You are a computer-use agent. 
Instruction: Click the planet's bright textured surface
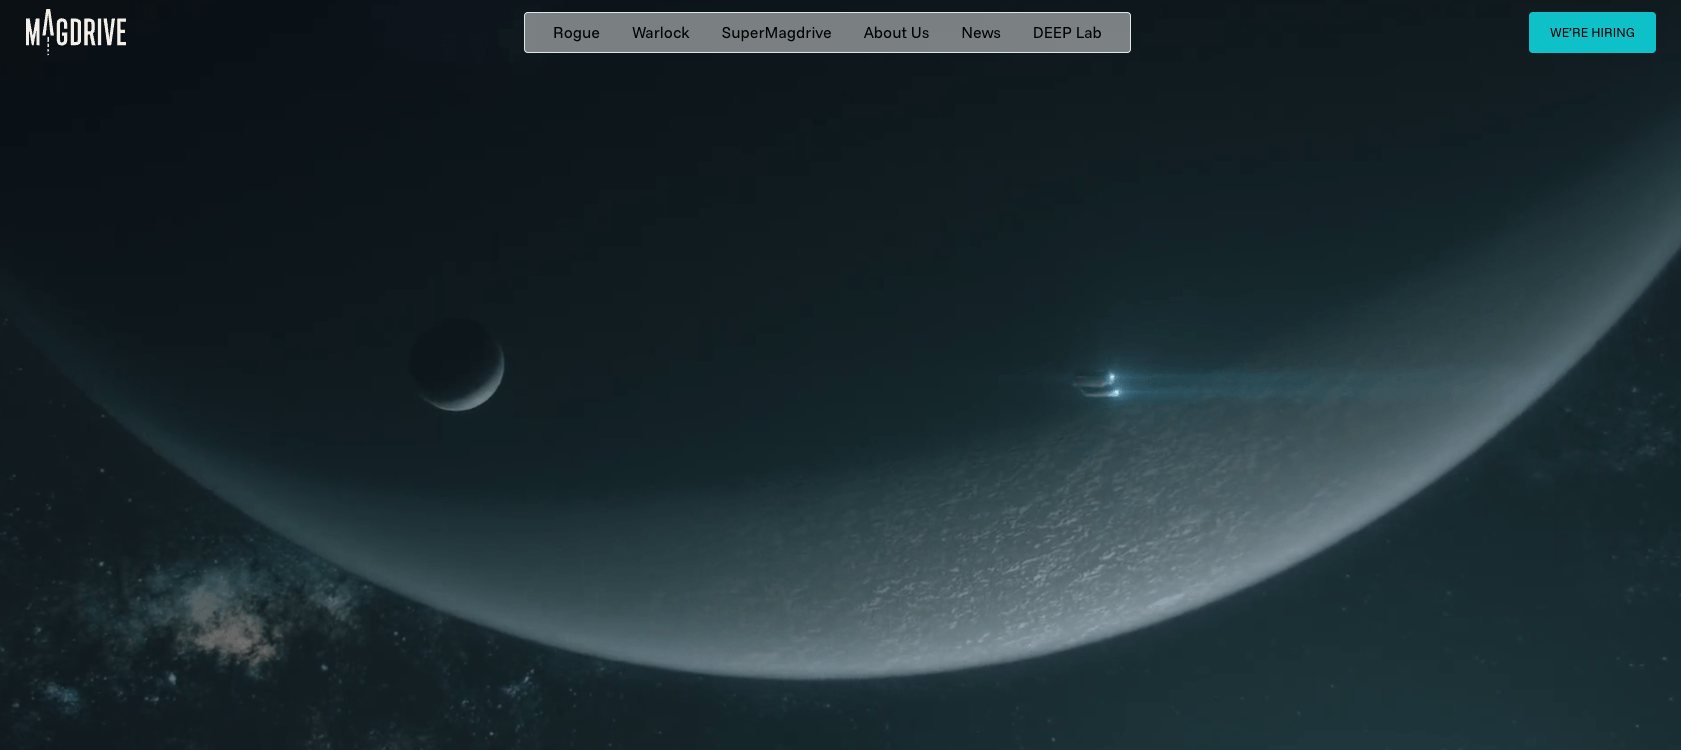(x=1050, y=540)
